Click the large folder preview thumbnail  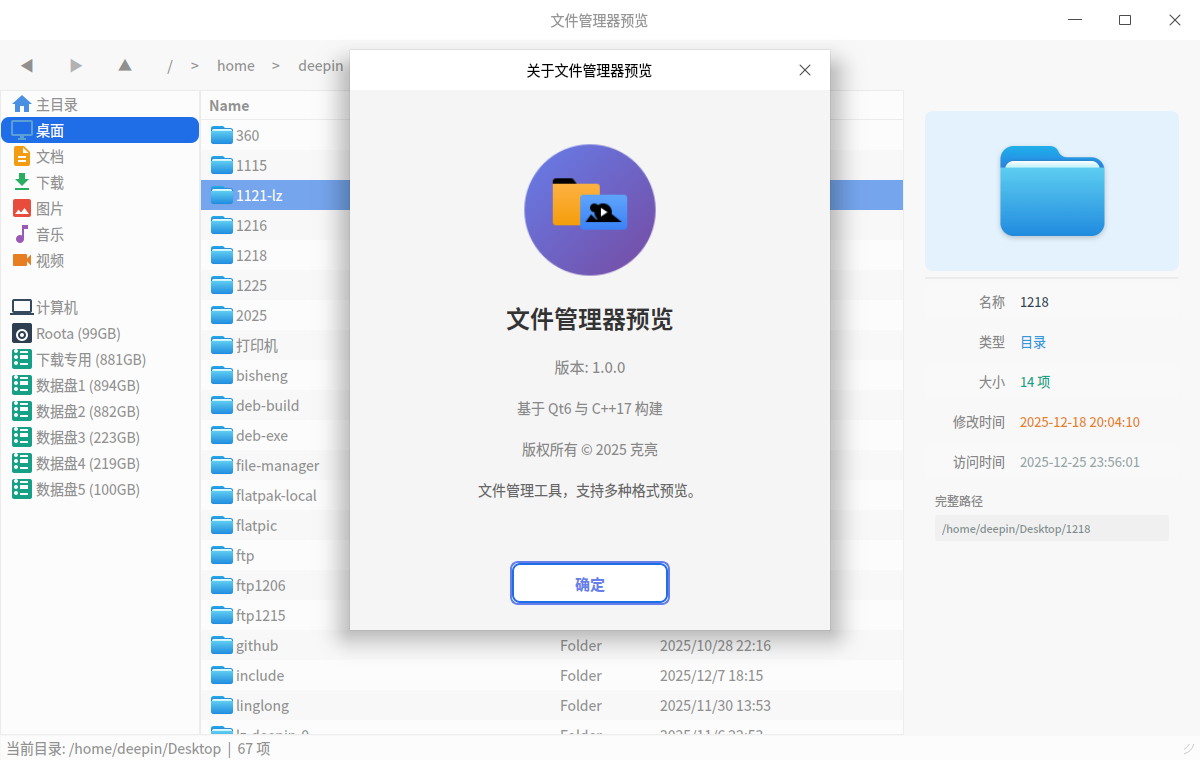[1052, 191]
